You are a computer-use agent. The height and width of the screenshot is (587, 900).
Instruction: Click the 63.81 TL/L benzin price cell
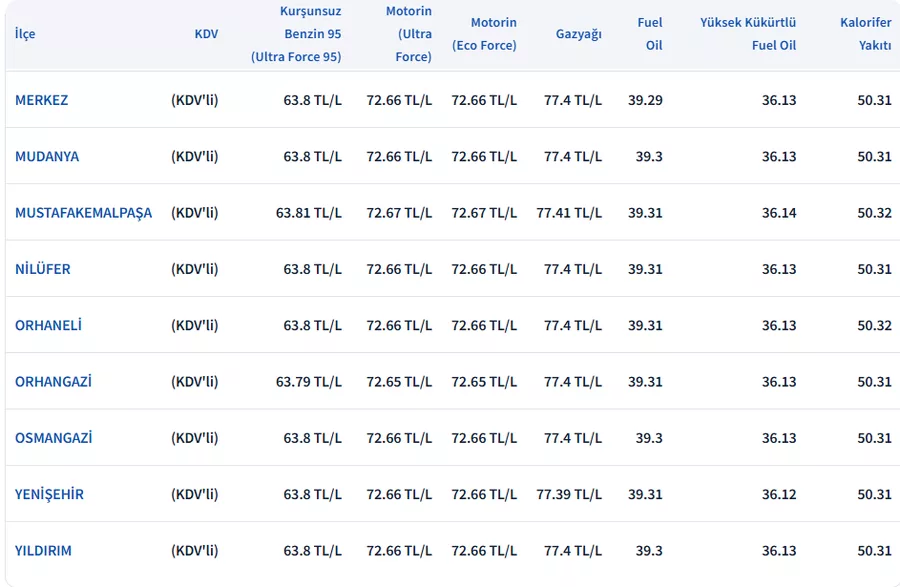pos(308,213)
